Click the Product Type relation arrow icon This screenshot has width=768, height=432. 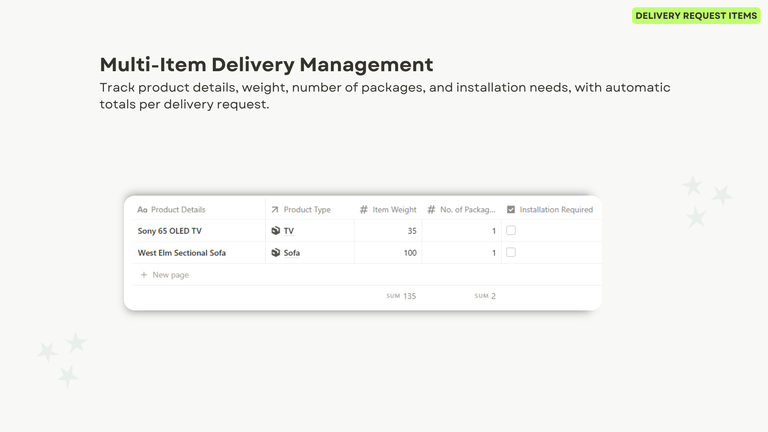(x=275, y=210)
